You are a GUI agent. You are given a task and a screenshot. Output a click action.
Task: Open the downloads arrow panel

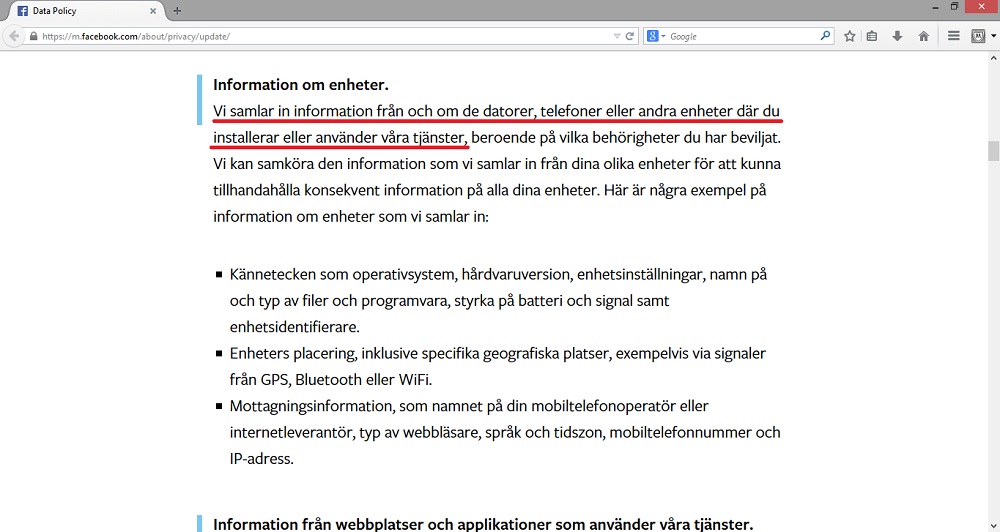point(897,36)
